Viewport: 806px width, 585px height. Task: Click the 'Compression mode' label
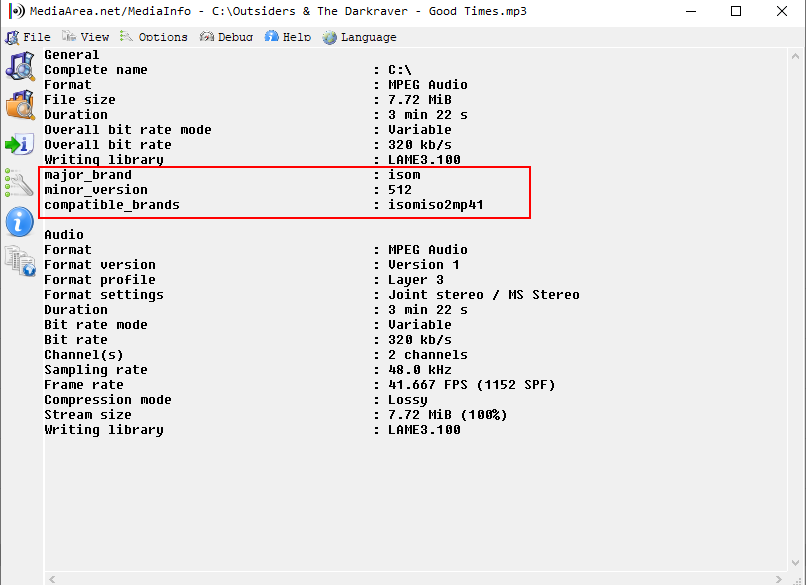click(x=107, y=400)
